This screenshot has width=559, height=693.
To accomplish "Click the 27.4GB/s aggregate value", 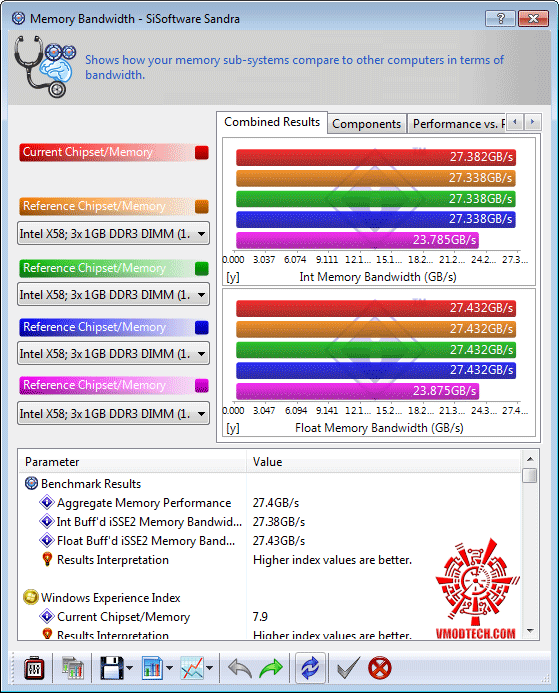I will tap(276, 503).
